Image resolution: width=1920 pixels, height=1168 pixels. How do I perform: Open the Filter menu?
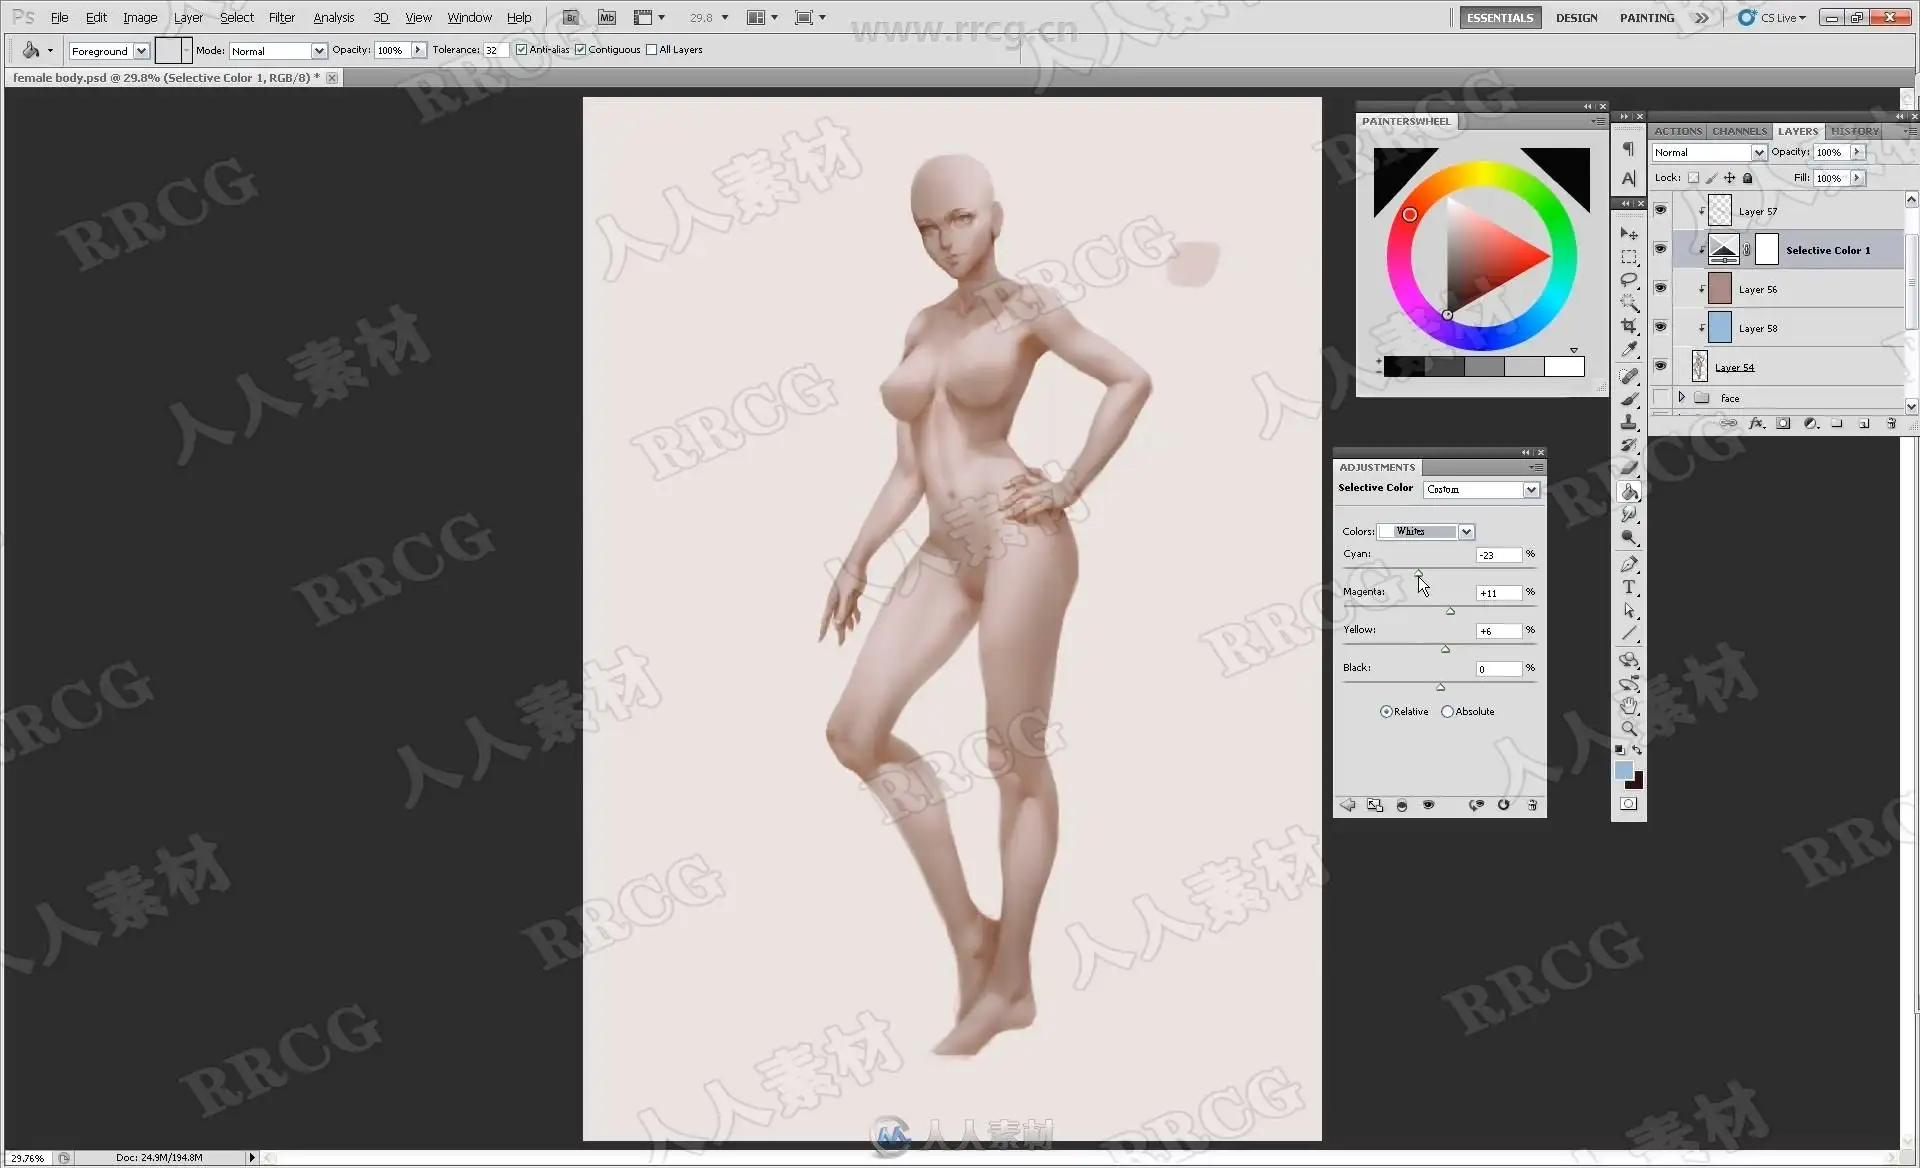coord(281,18)
